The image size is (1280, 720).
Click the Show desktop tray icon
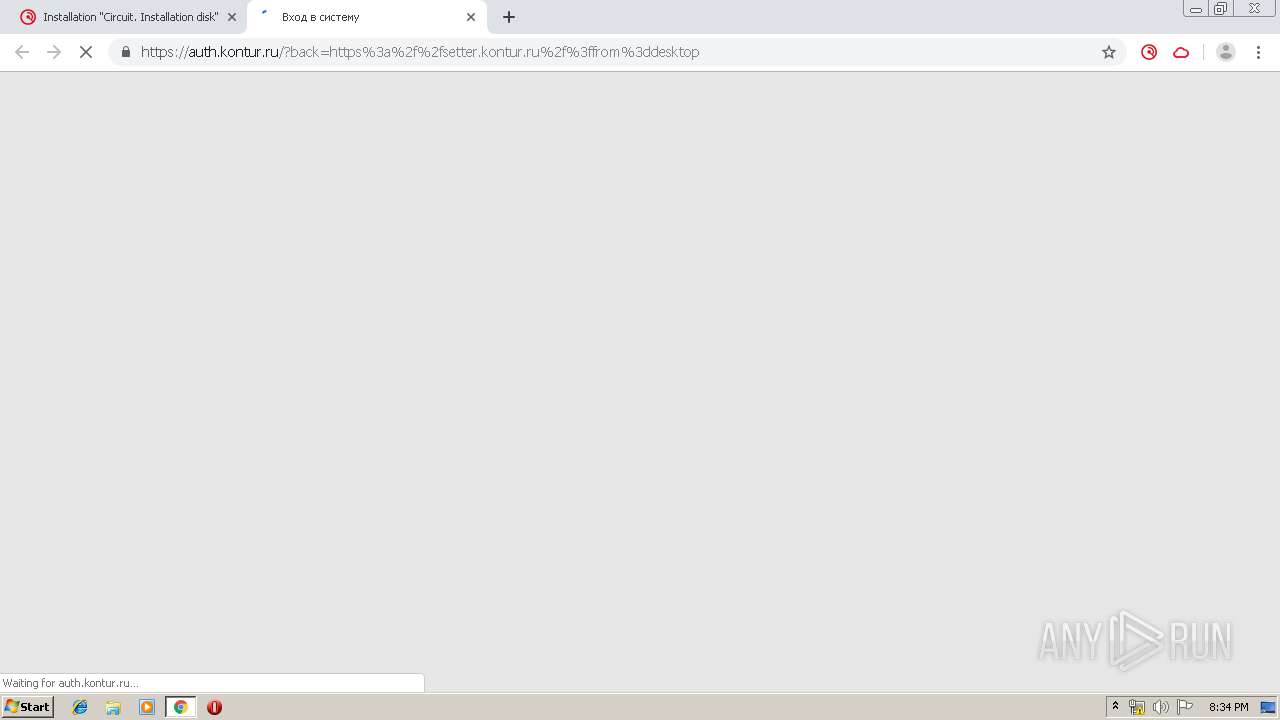point(1268,707)
